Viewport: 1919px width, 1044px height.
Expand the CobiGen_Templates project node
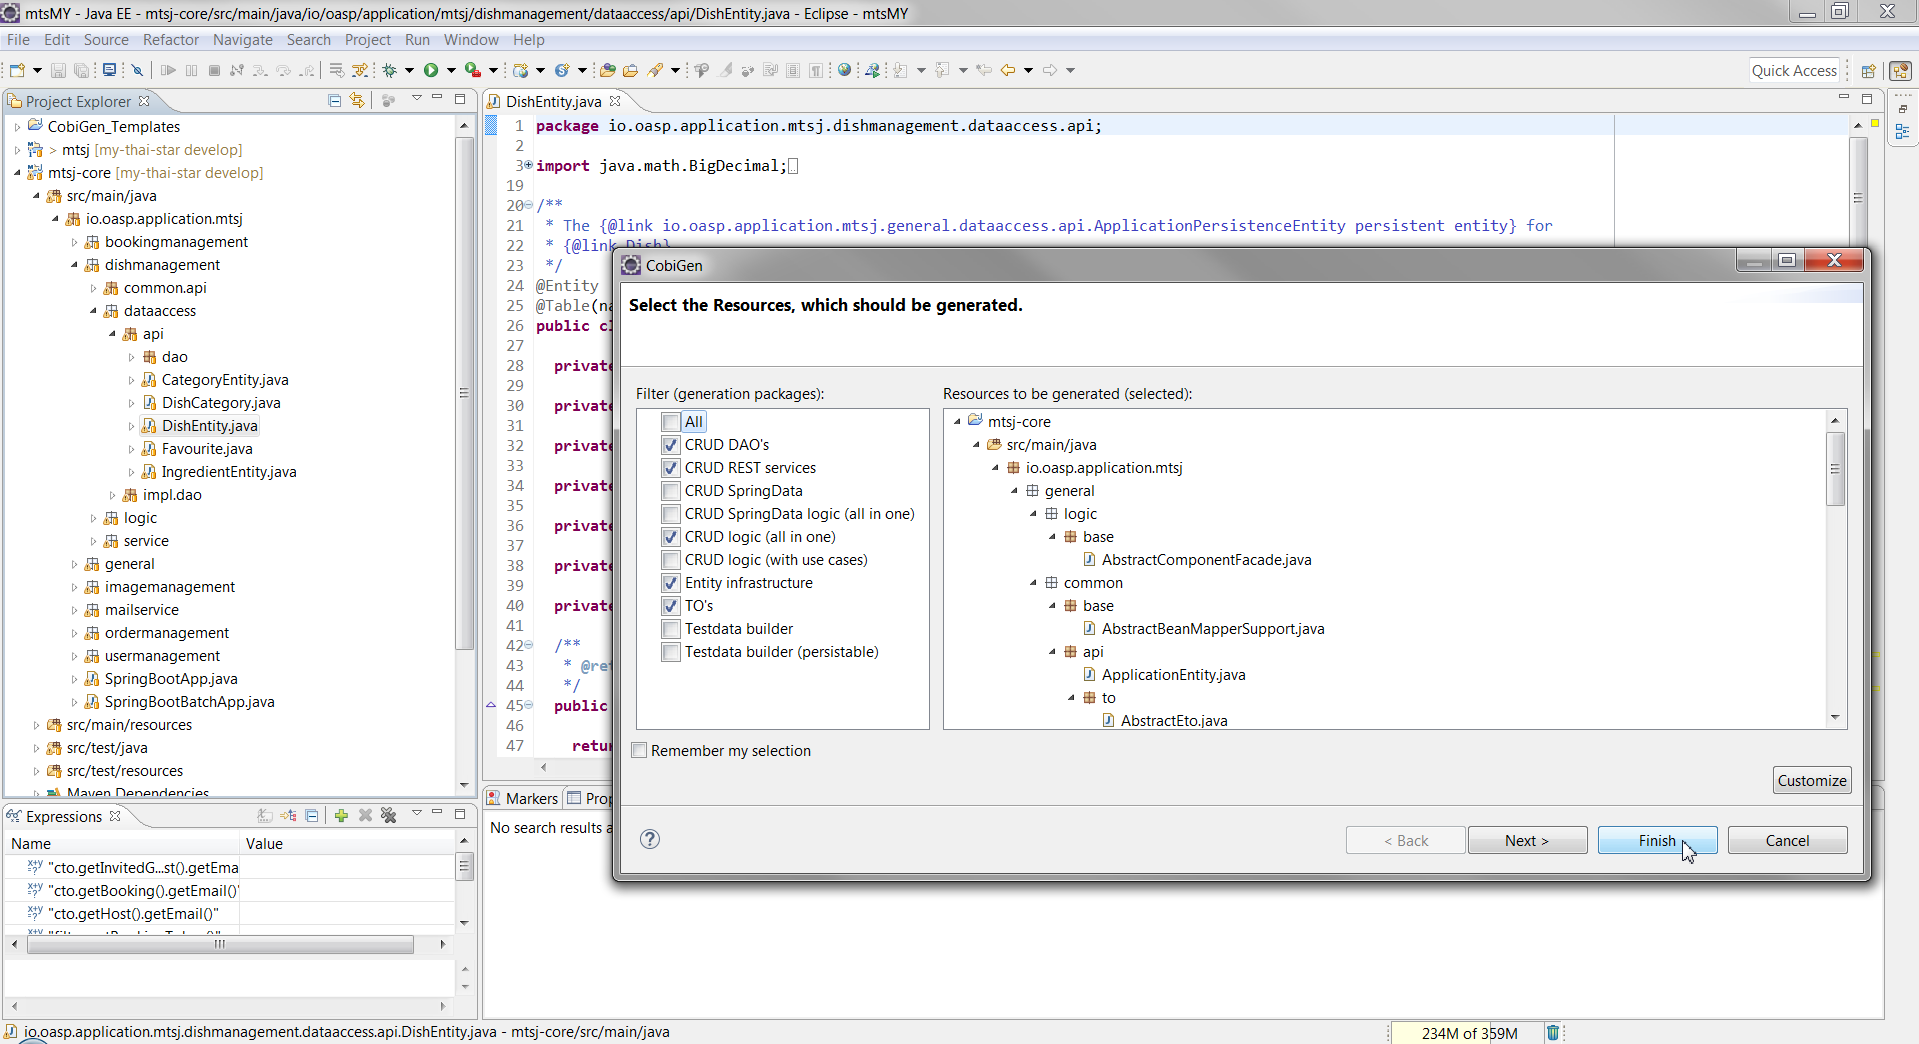click(x=17, y=127)
